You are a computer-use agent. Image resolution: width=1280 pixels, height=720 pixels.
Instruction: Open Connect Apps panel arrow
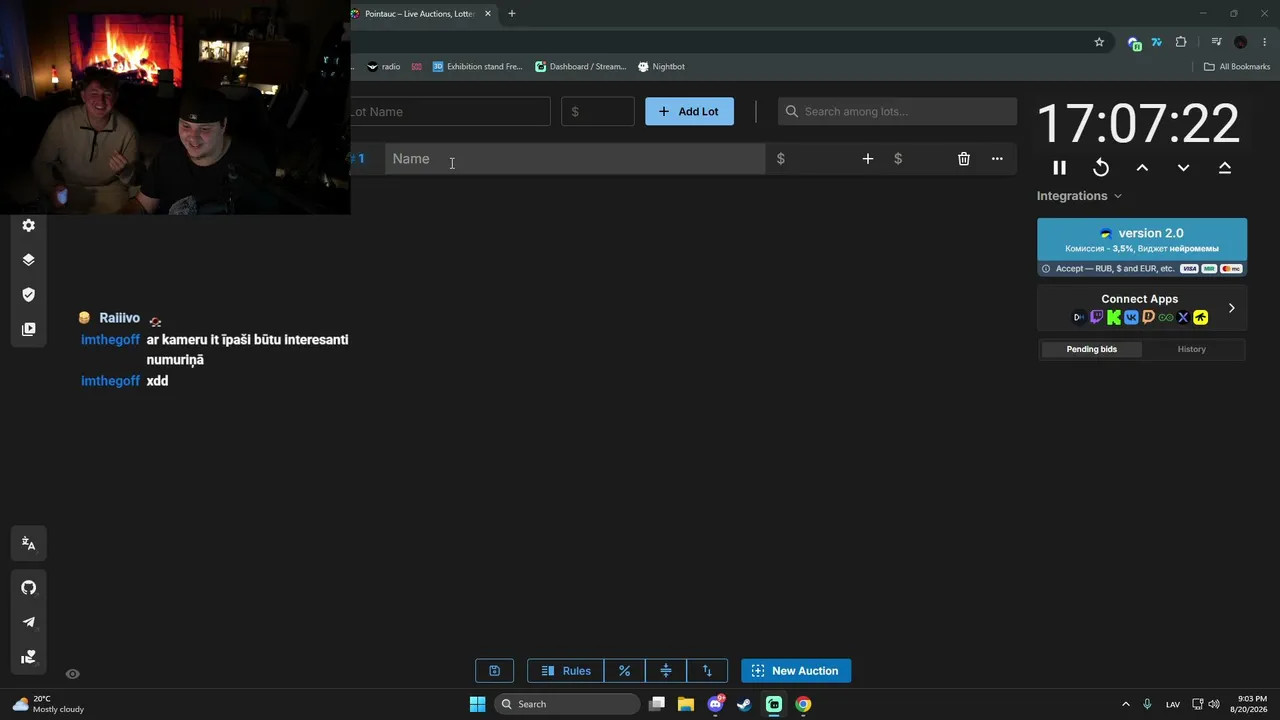tap(1231, 308)
